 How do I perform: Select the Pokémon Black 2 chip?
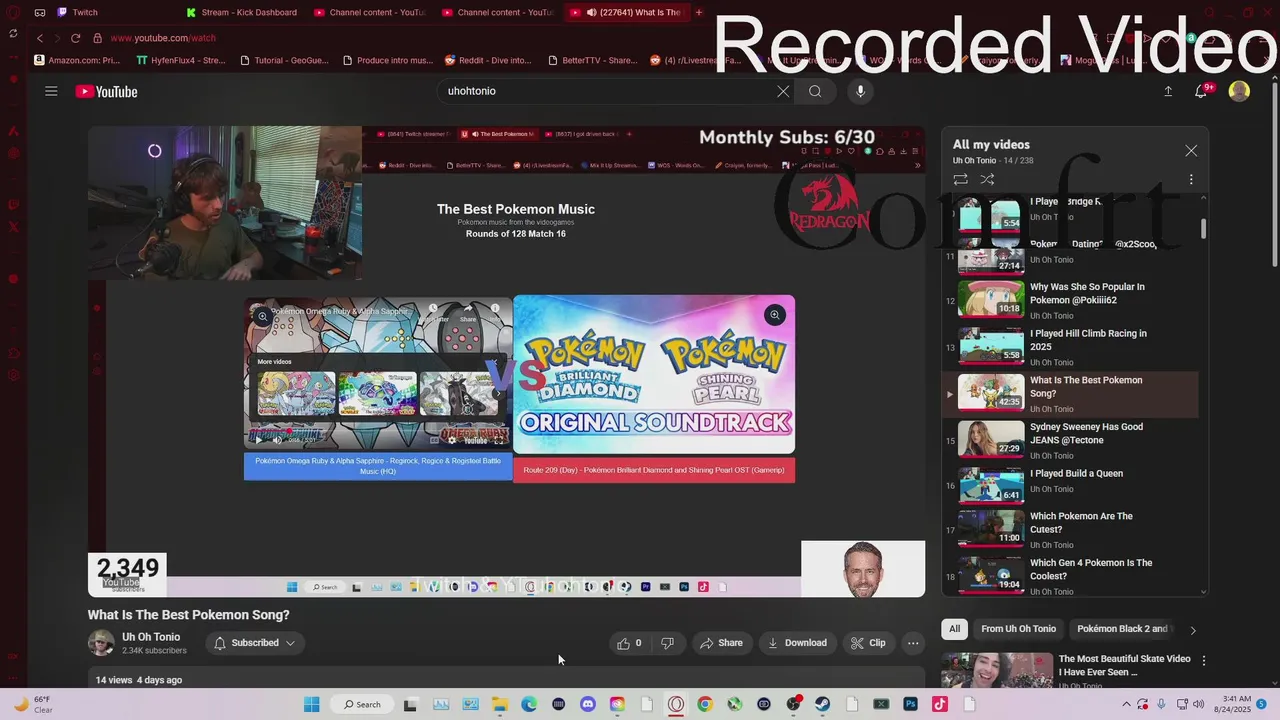coord(1122,629)
